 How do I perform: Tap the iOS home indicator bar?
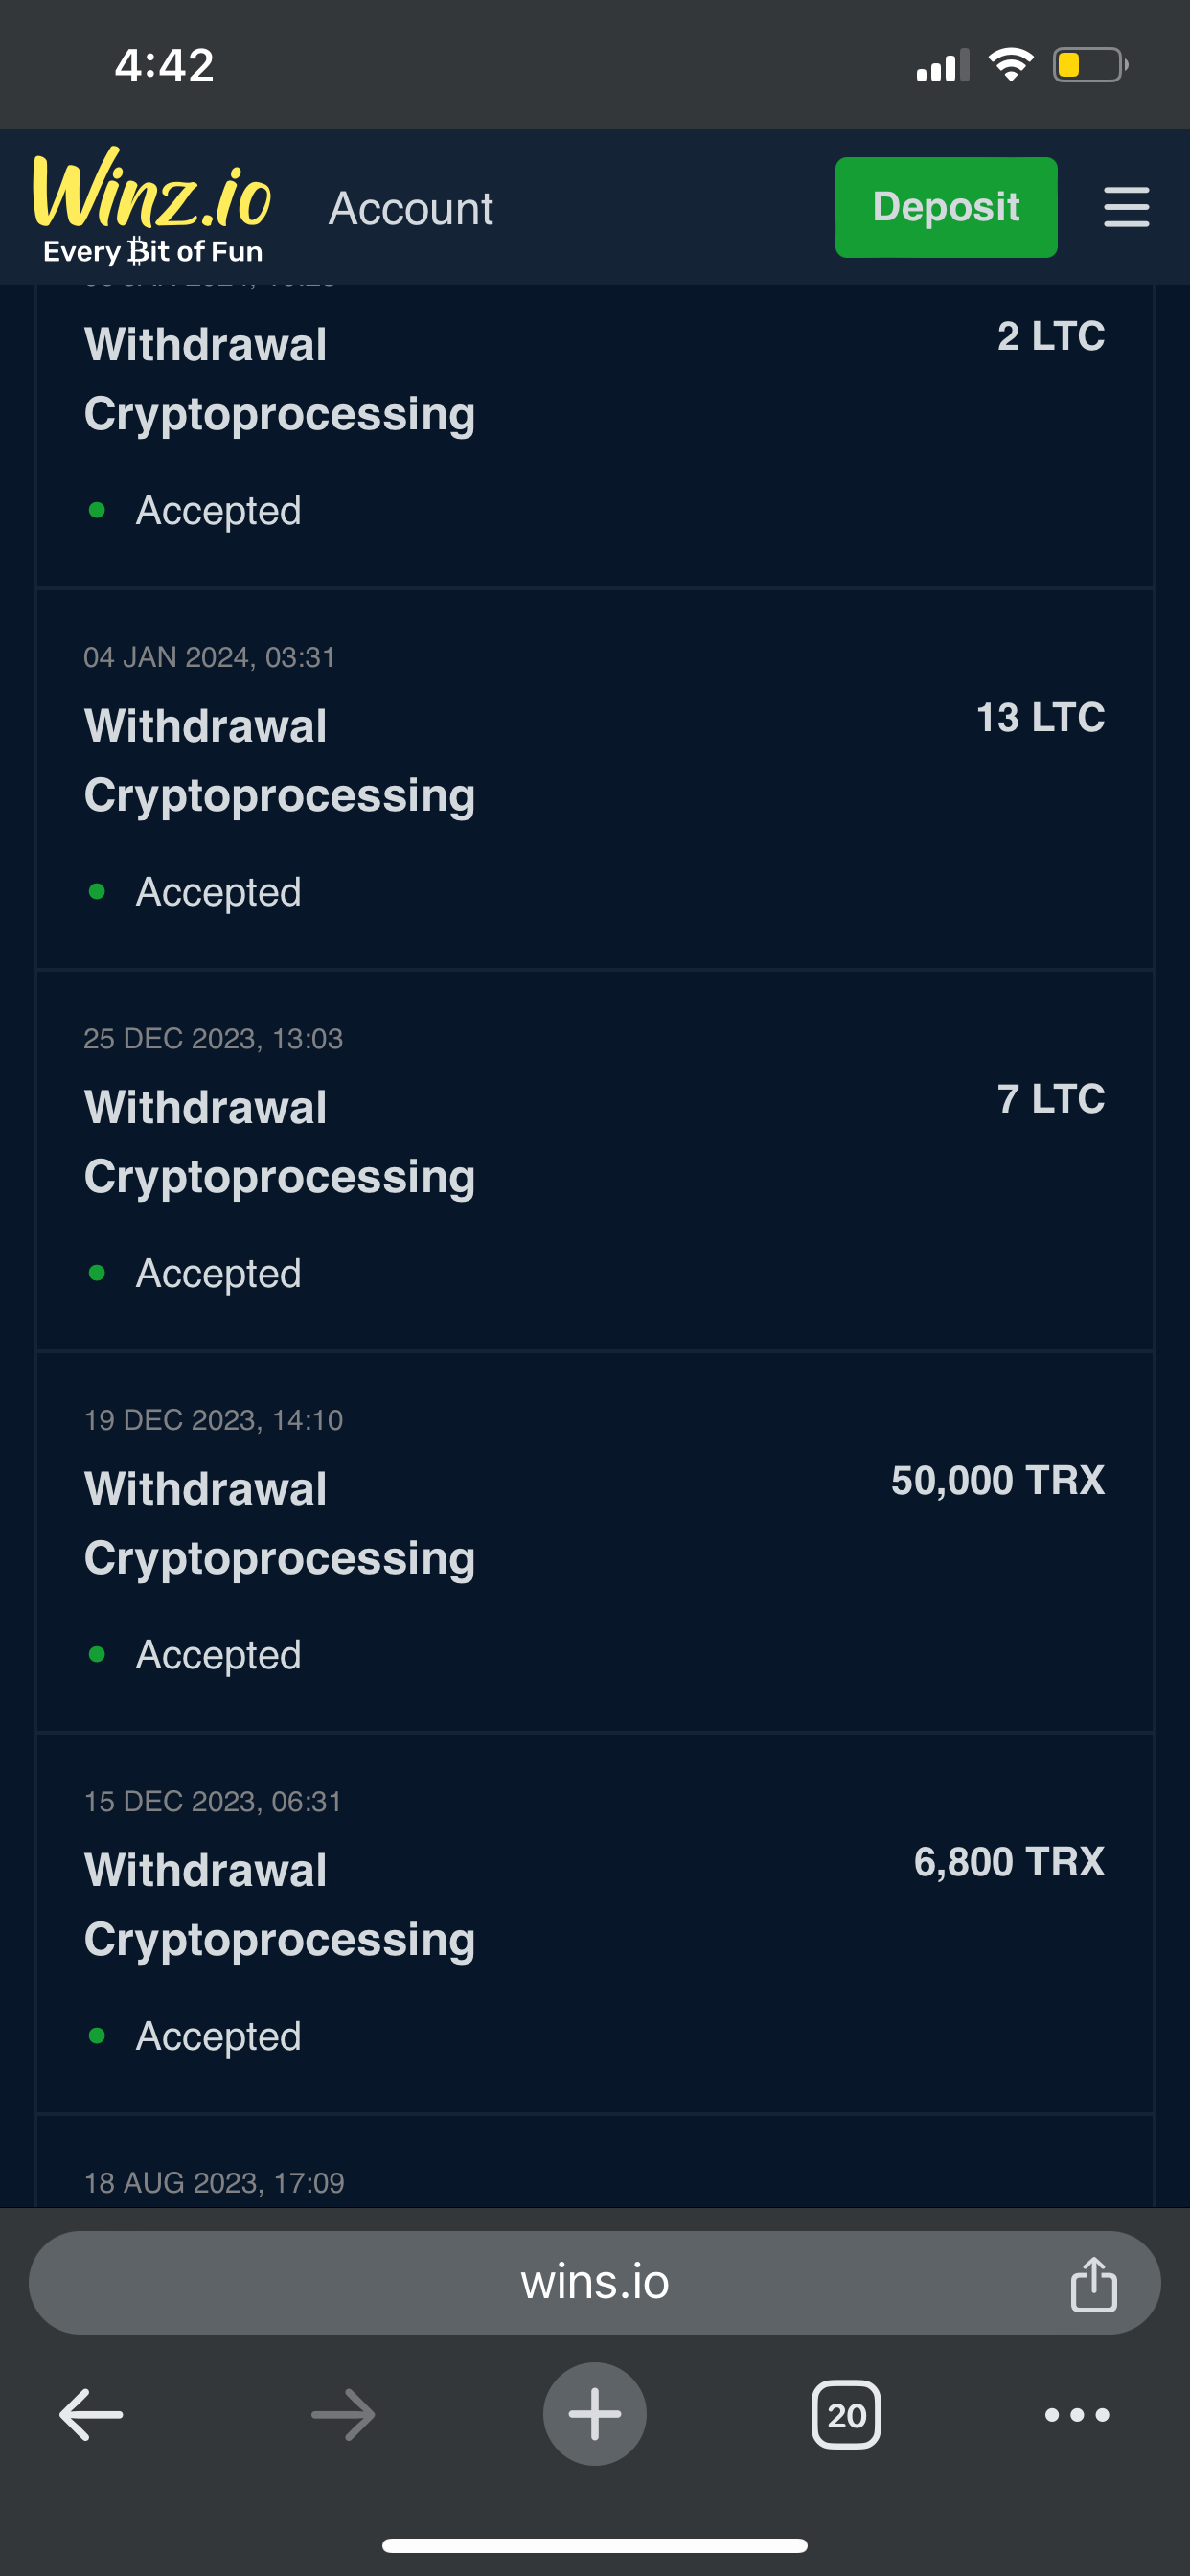click(595, 2545)
